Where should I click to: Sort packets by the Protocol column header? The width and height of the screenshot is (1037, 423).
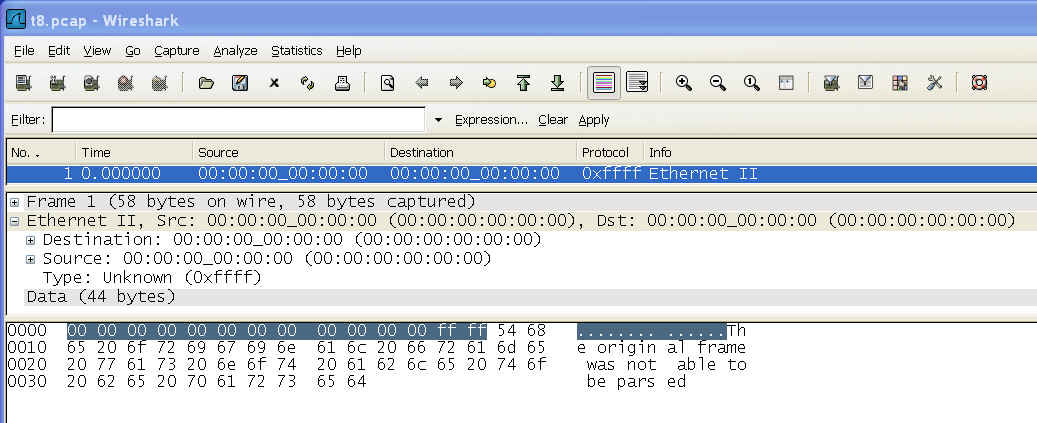[605, 152]
